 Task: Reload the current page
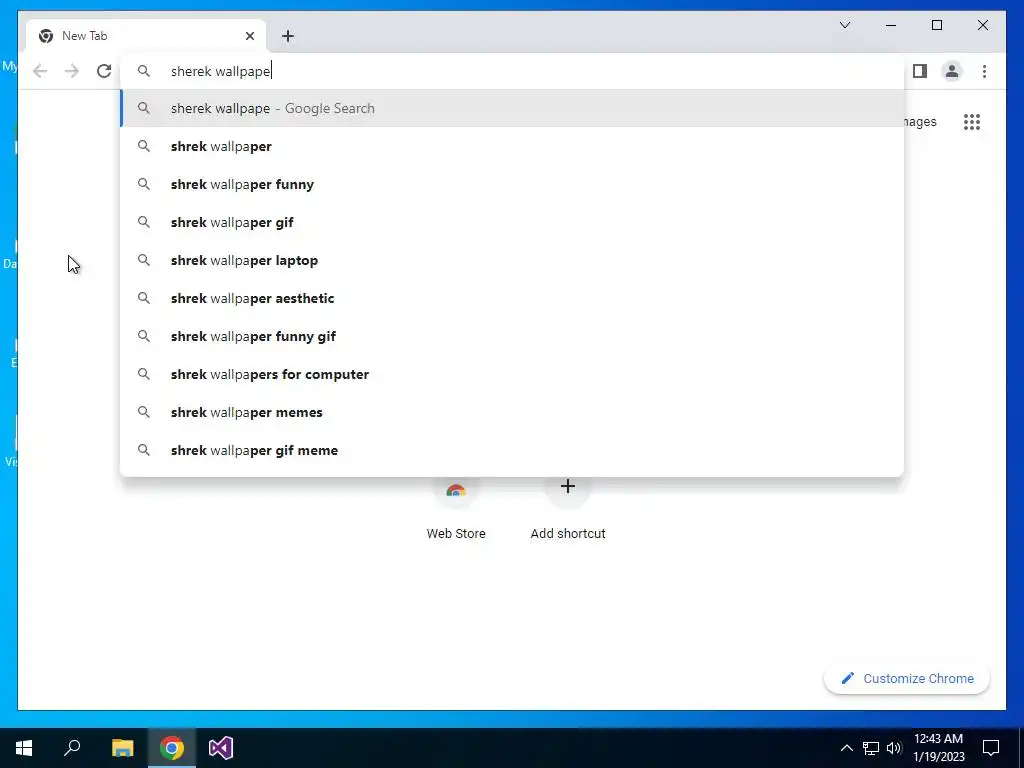(104, 71)
